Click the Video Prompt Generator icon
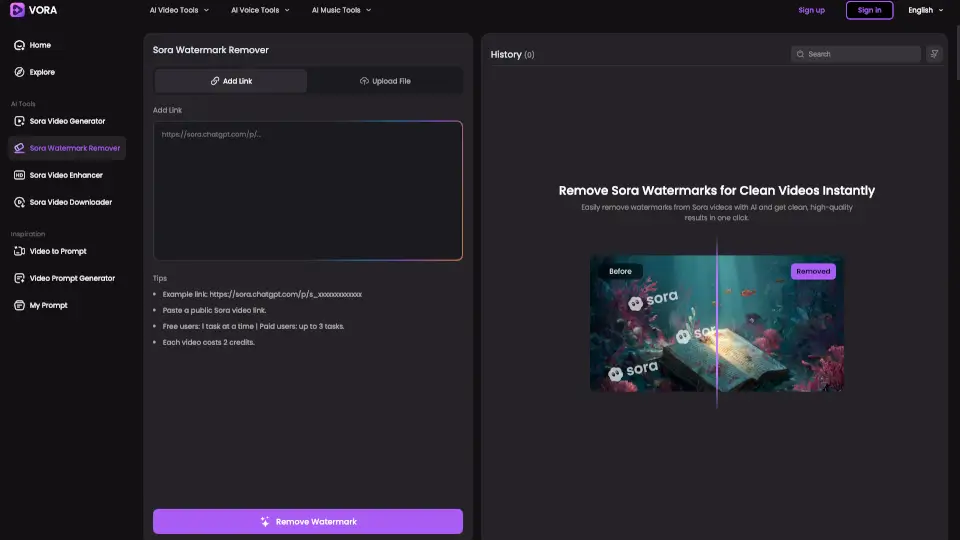This screenshot has height=540, width=960. click(x=19, y=278)
